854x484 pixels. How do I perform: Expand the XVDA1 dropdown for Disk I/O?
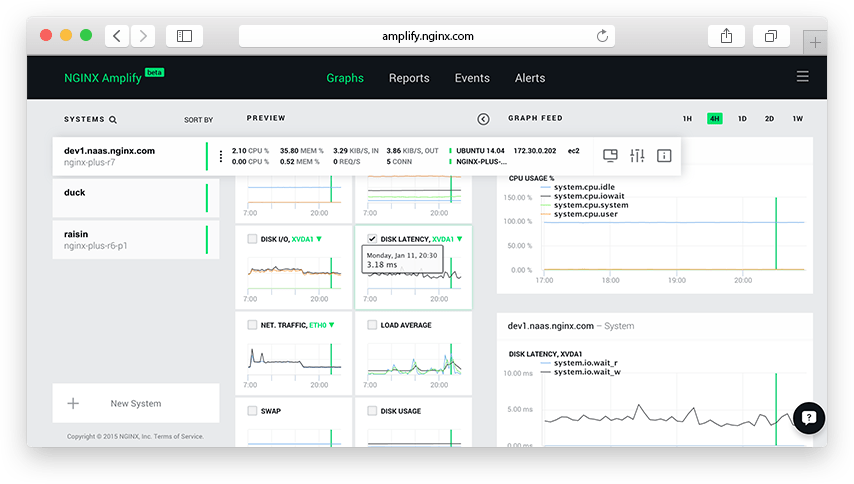307,239
